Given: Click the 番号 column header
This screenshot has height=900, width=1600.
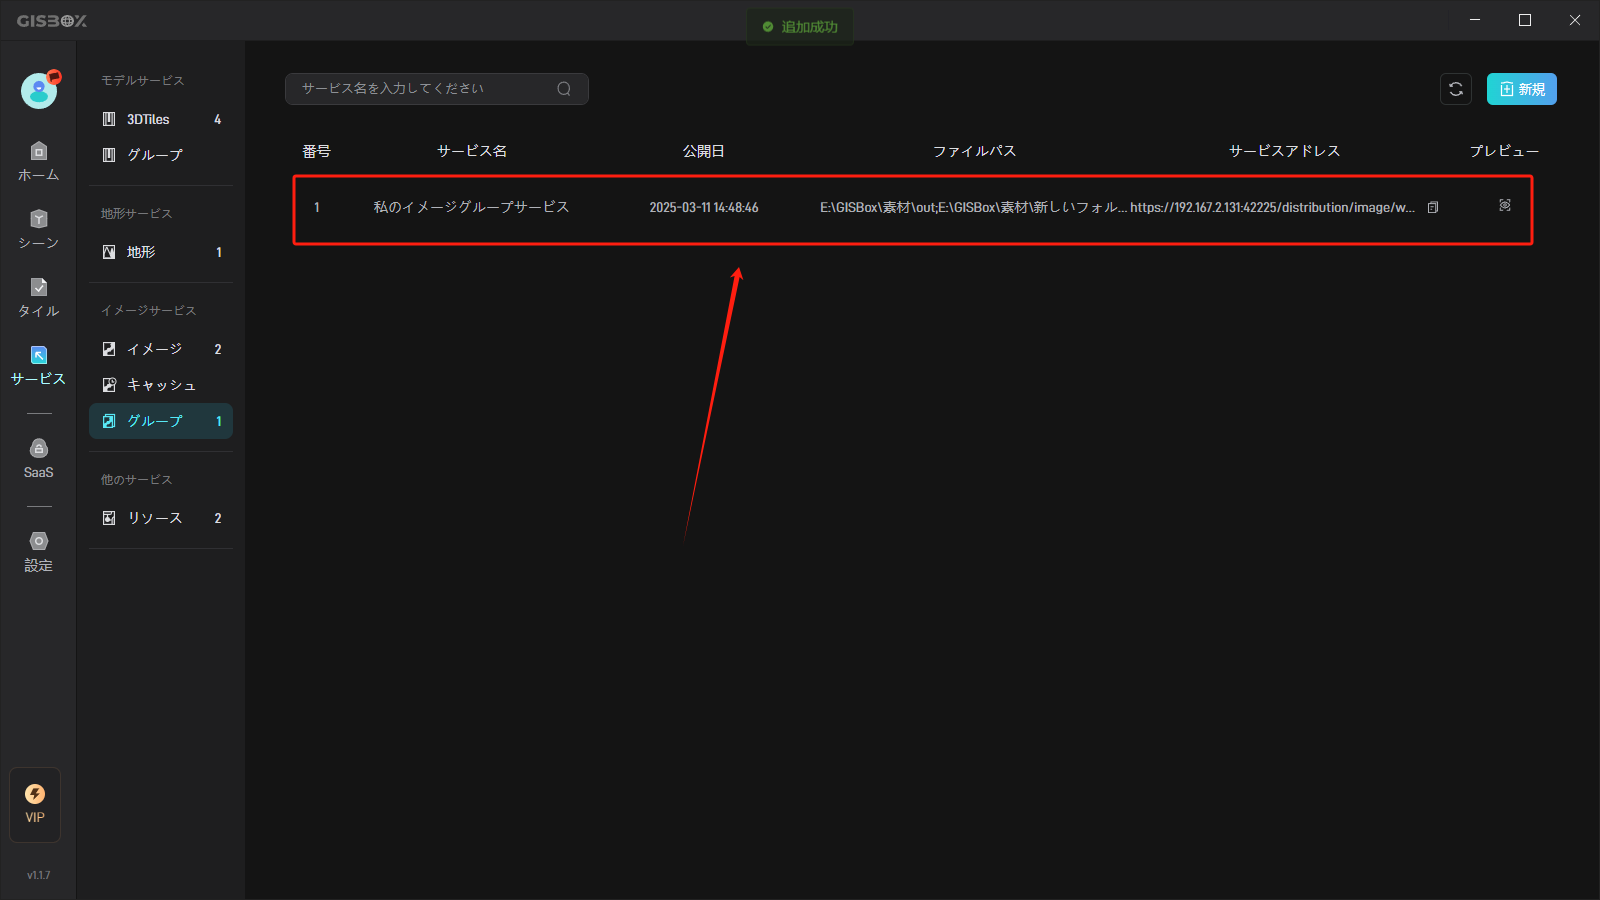Looking at the screenshot, I should pyautogui.click(x=317, y=151).
